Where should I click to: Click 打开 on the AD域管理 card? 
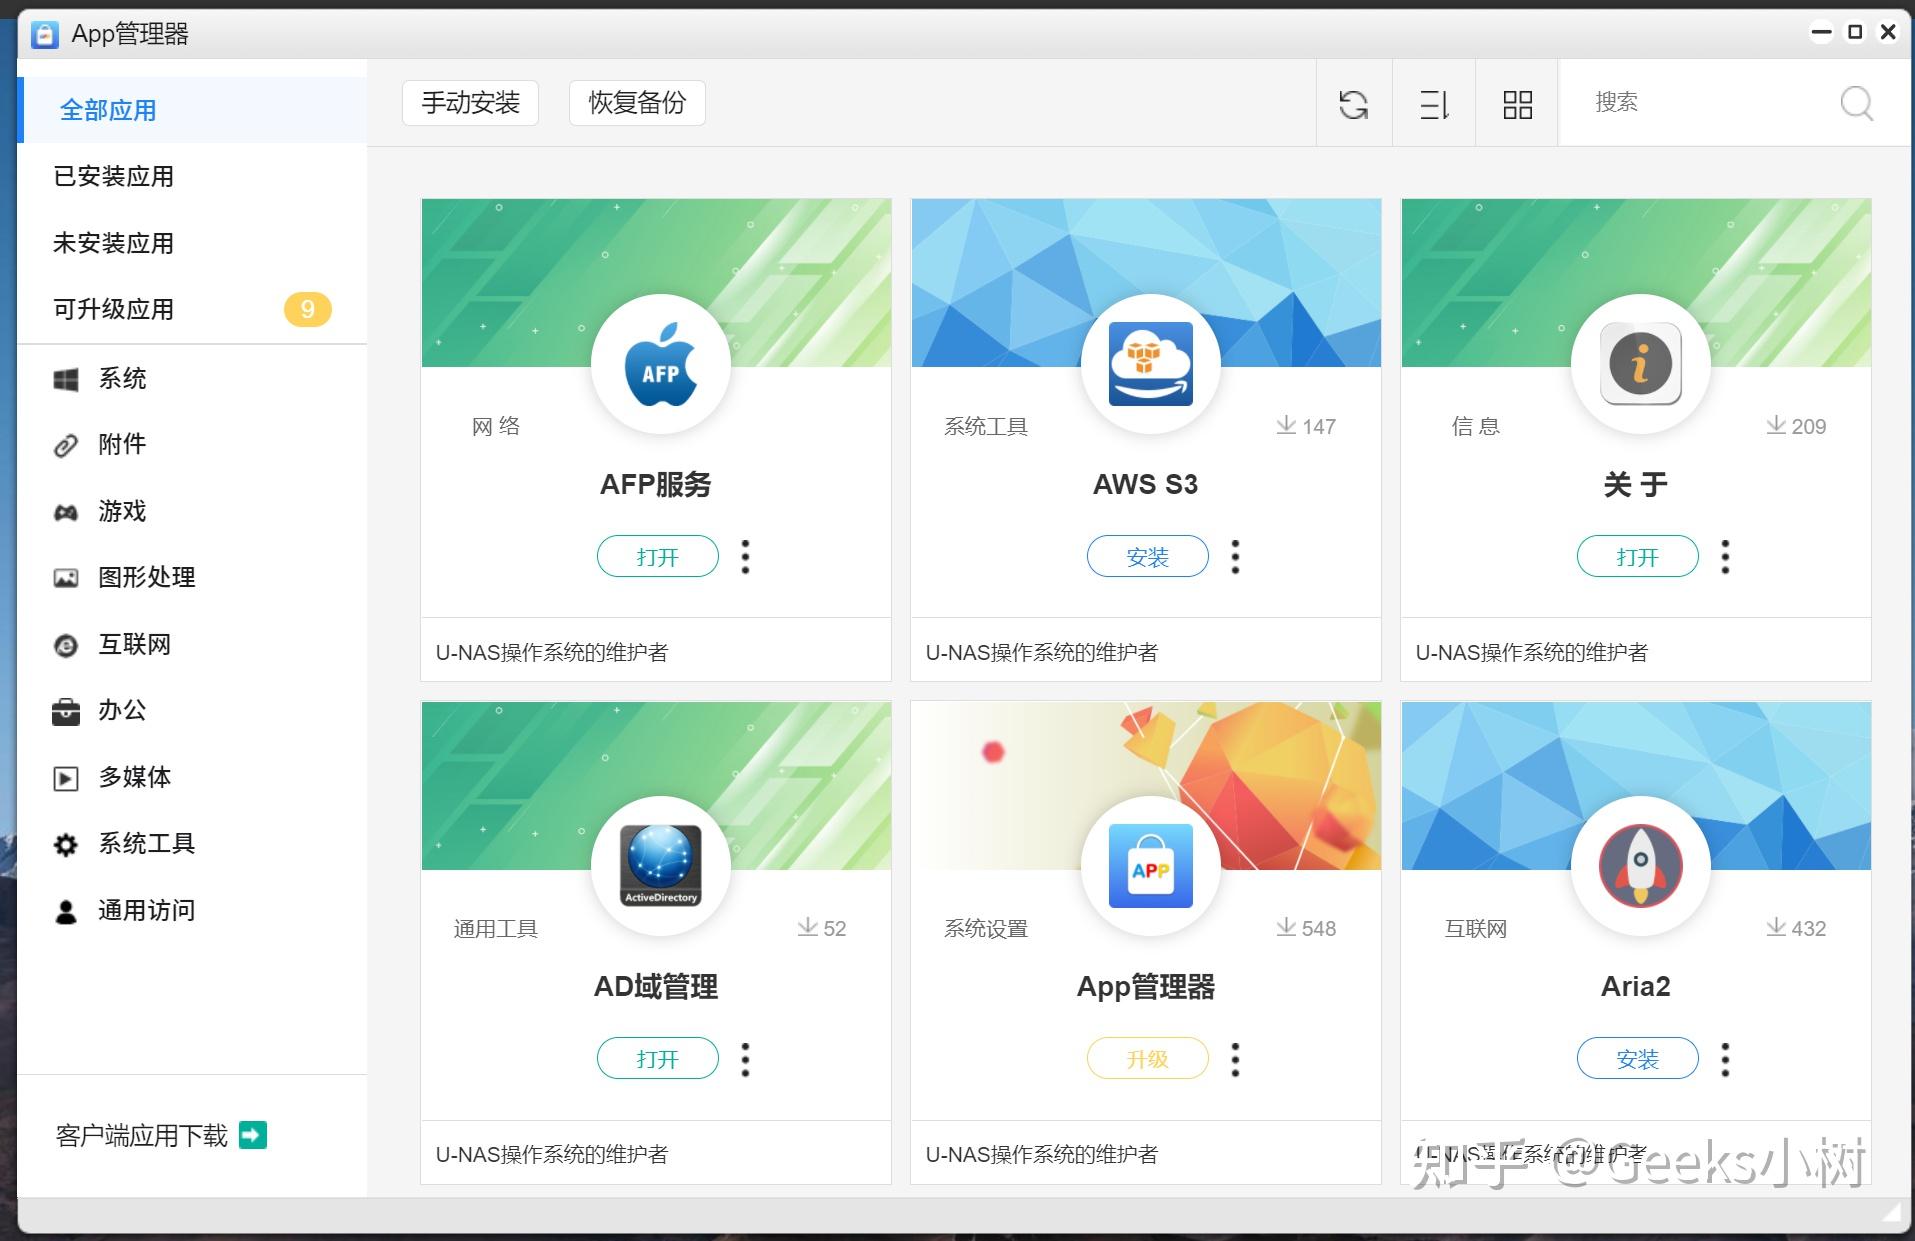(658, 1058)
